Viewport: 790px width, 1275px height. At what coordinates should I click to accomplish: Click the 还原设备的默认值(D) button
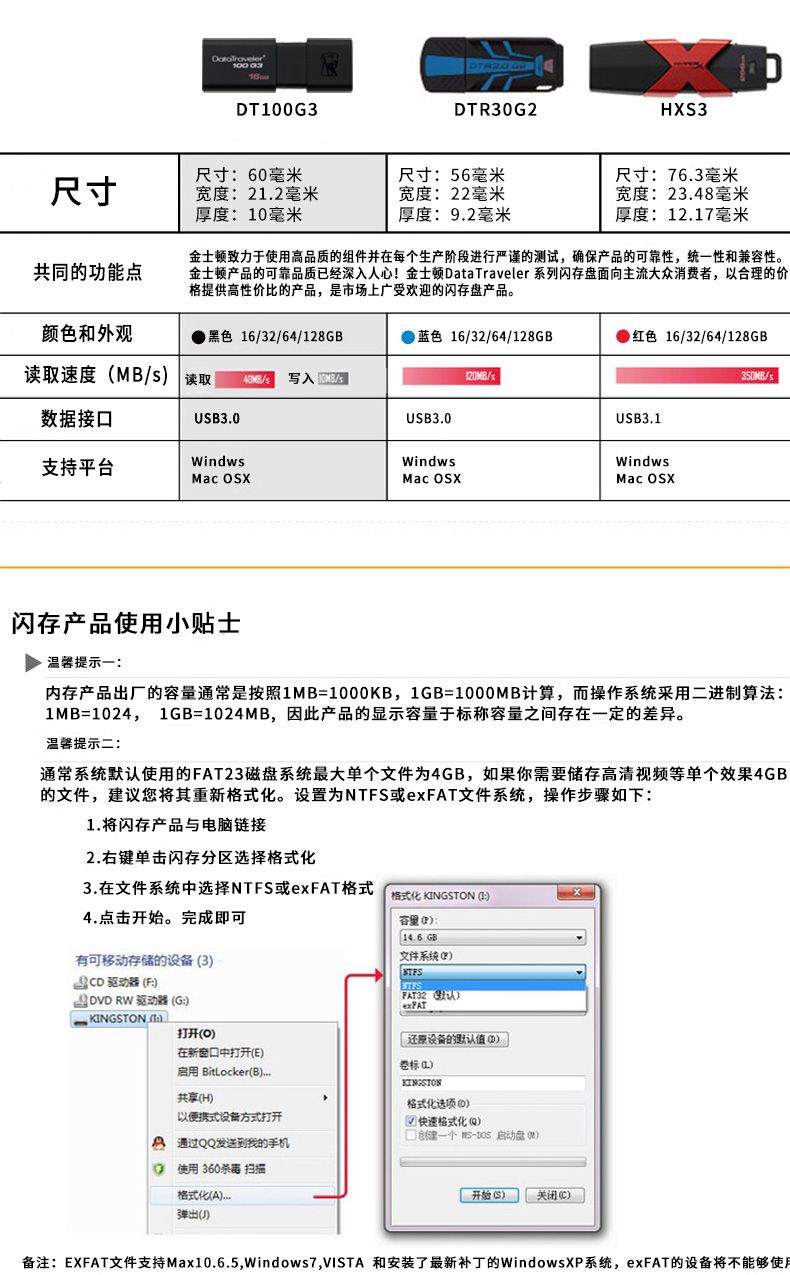coord(454,1039)
